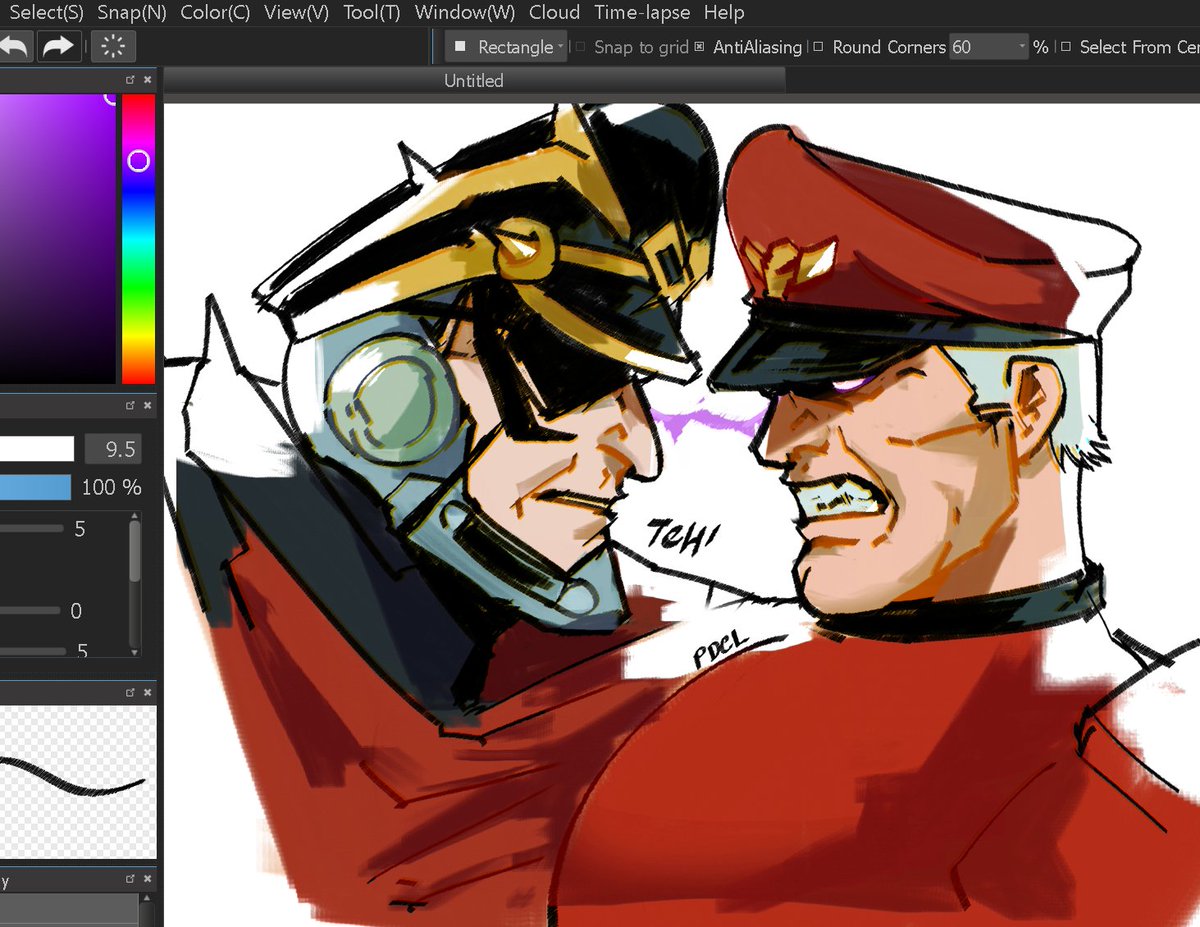This screenshot has height=927, width=1200.
Task: Undock the bottom panel ending in 'y'
Action: tap(130, 880)
